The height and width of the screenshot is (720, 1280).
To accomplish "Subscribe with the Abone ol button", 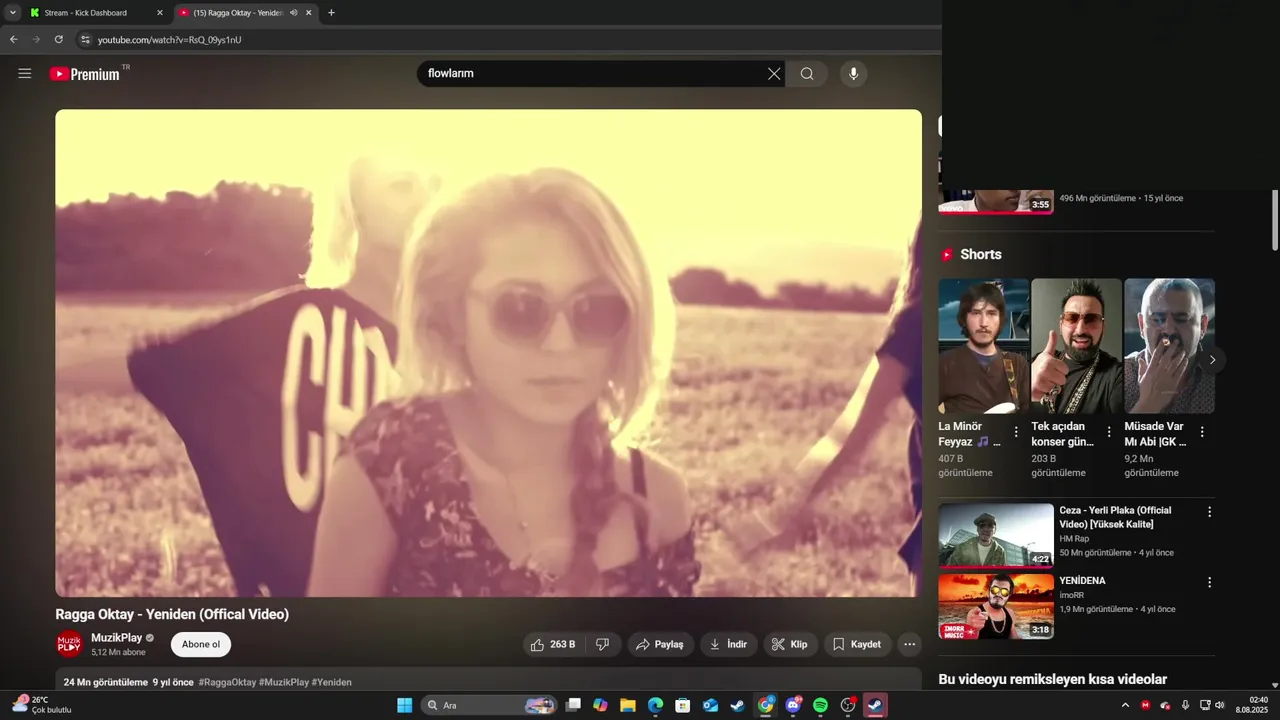I will [x=201, y=644].
